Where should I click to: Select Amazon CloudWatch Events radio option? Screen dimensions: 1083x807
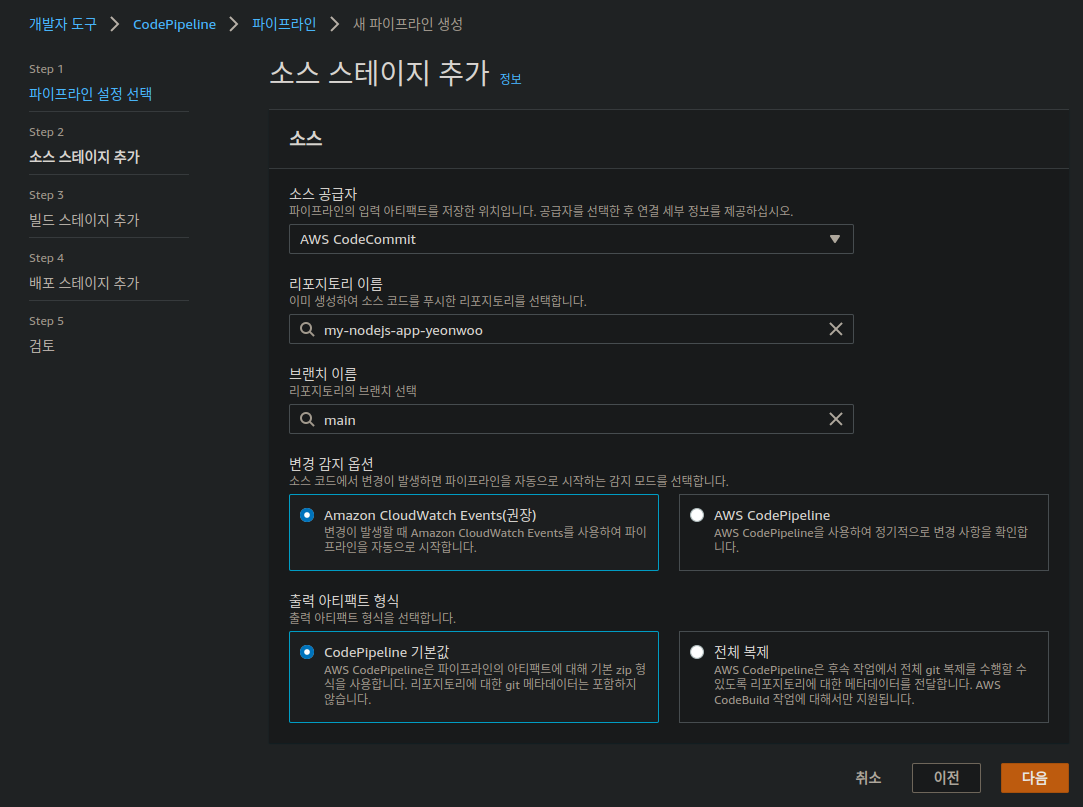307,515
